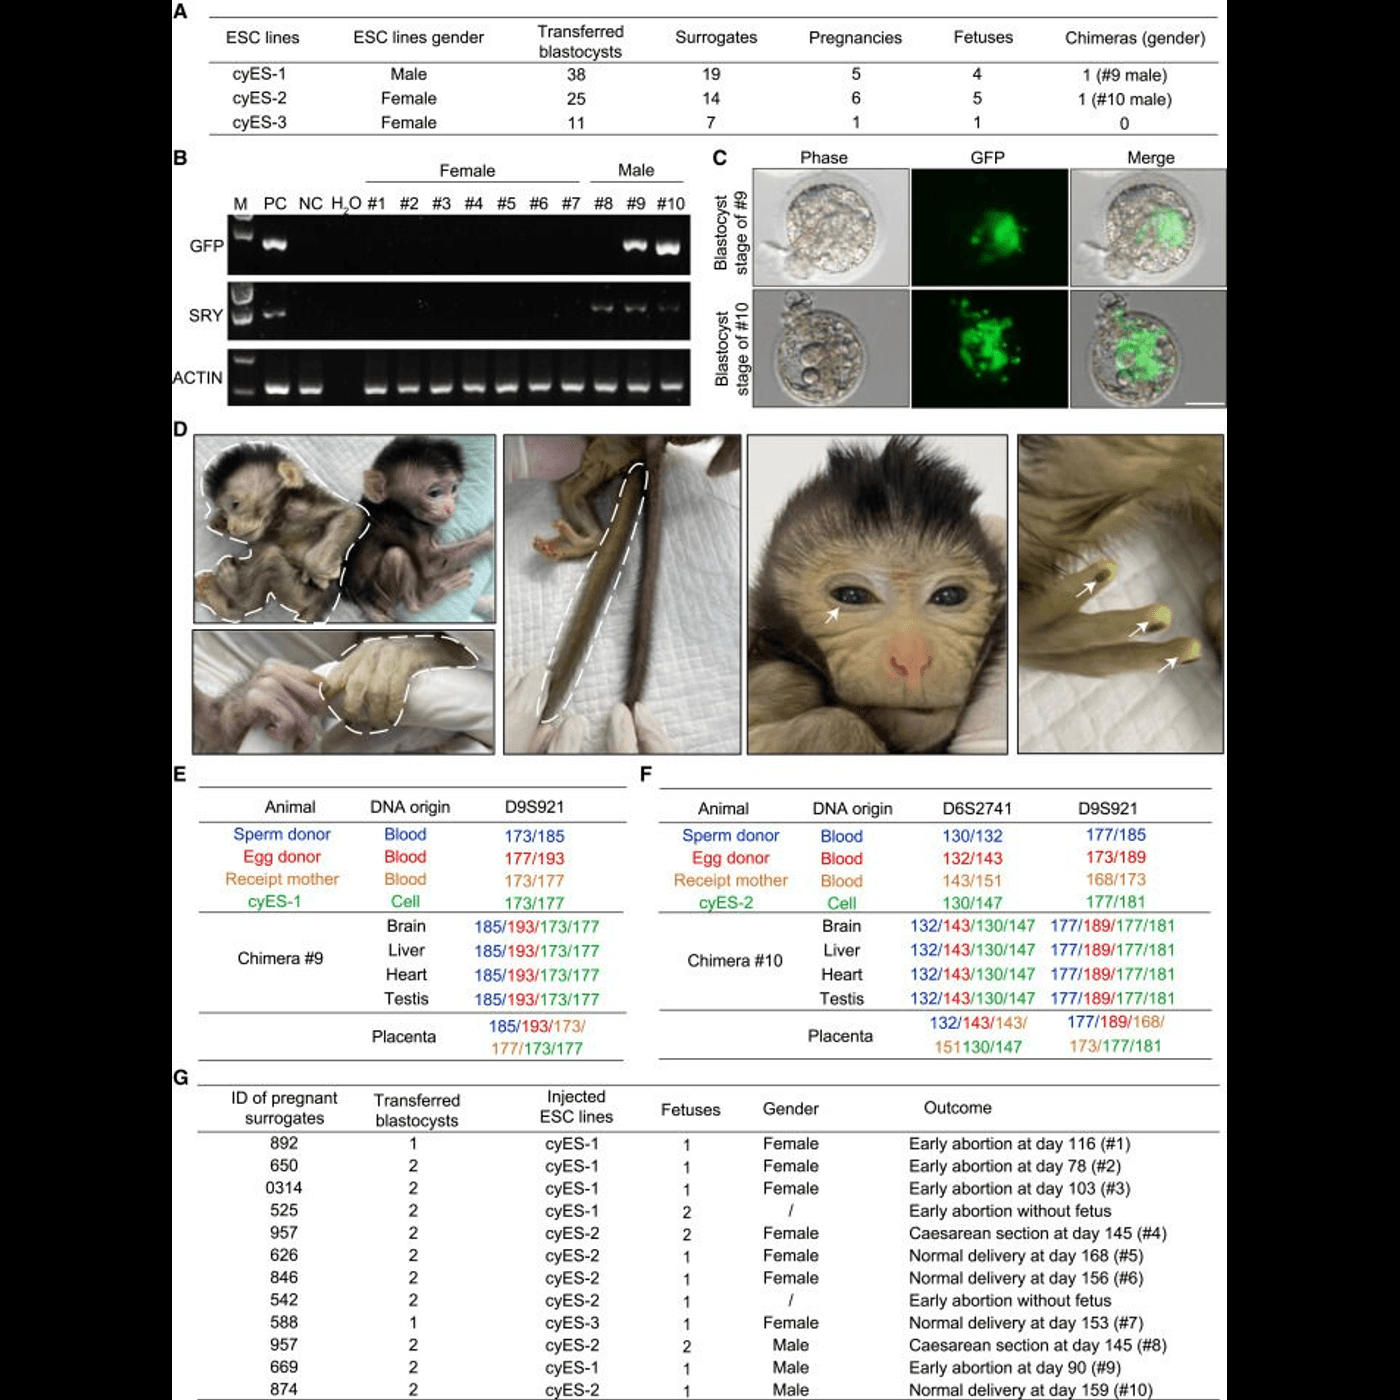The image size is (1400, 1400).
Task: Click the GFP gel electrophoresis strip
Action: 458,246
